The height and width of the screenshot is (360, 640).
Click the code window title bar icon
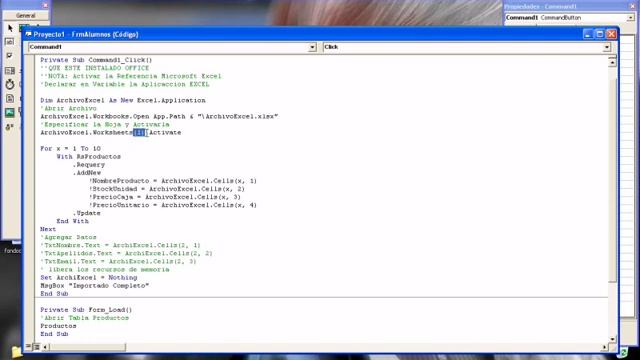(28, 34)
